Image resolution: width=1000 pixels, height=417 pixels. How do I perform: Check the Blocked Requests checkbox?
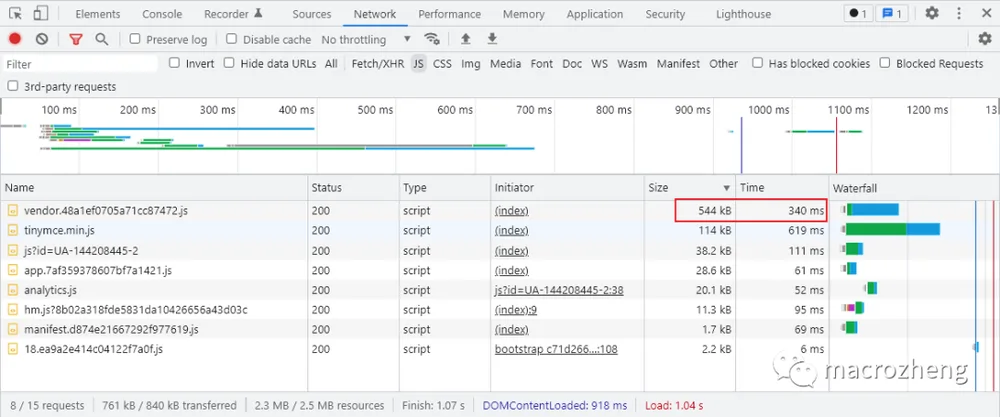[885, 63]
